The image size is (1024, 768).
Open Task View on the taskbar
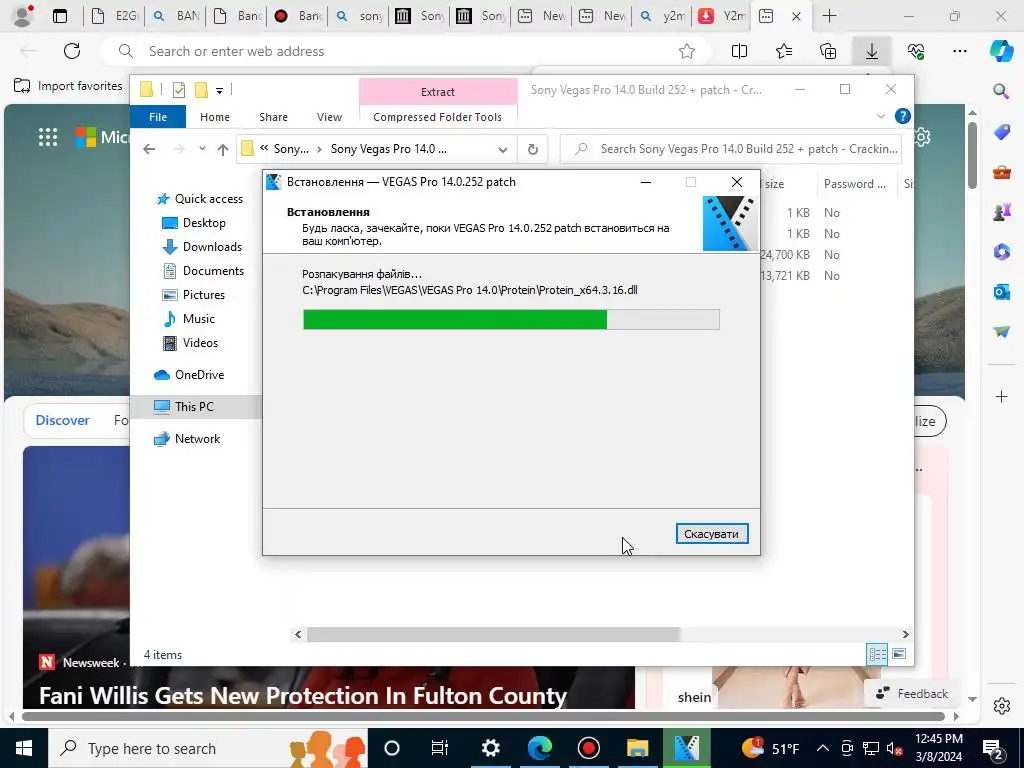[440, 748]
